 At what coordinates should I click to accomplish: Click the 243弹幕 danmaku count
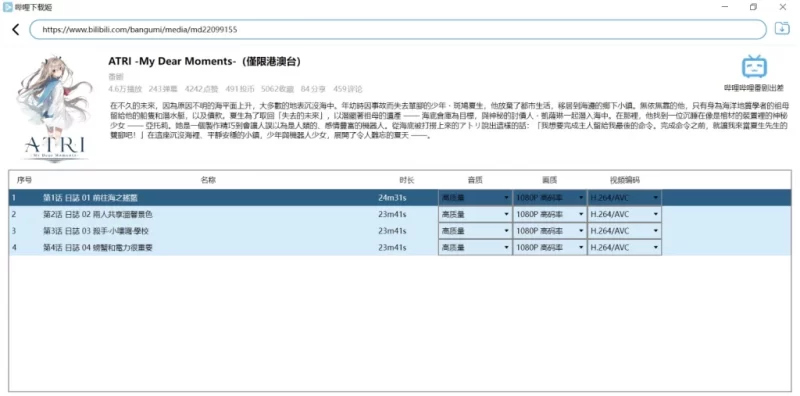pos(163,89)
